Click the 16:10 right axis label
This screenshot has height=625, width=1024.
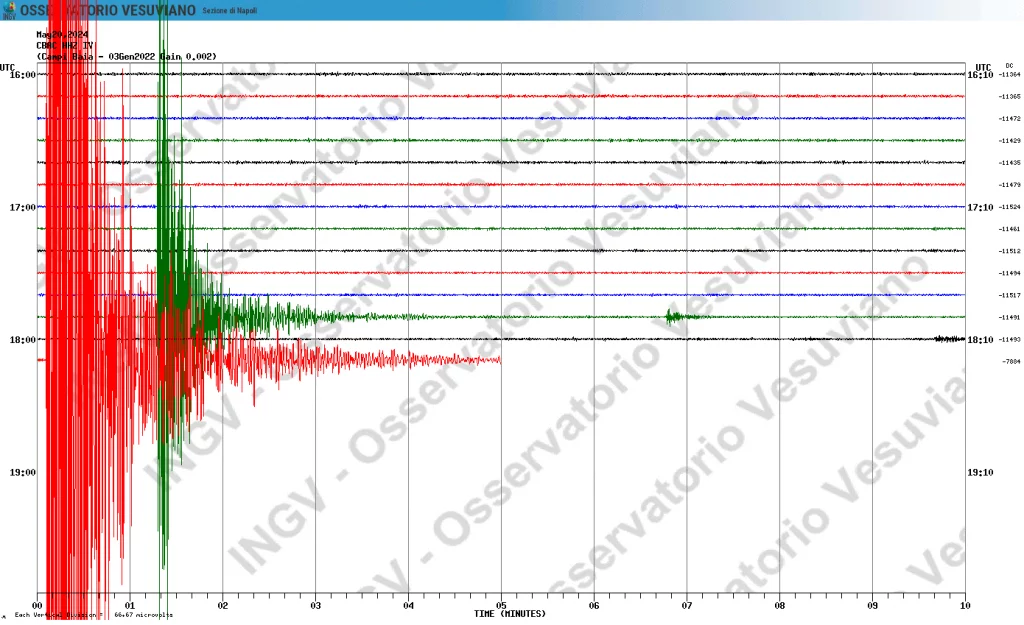point(979,75)
